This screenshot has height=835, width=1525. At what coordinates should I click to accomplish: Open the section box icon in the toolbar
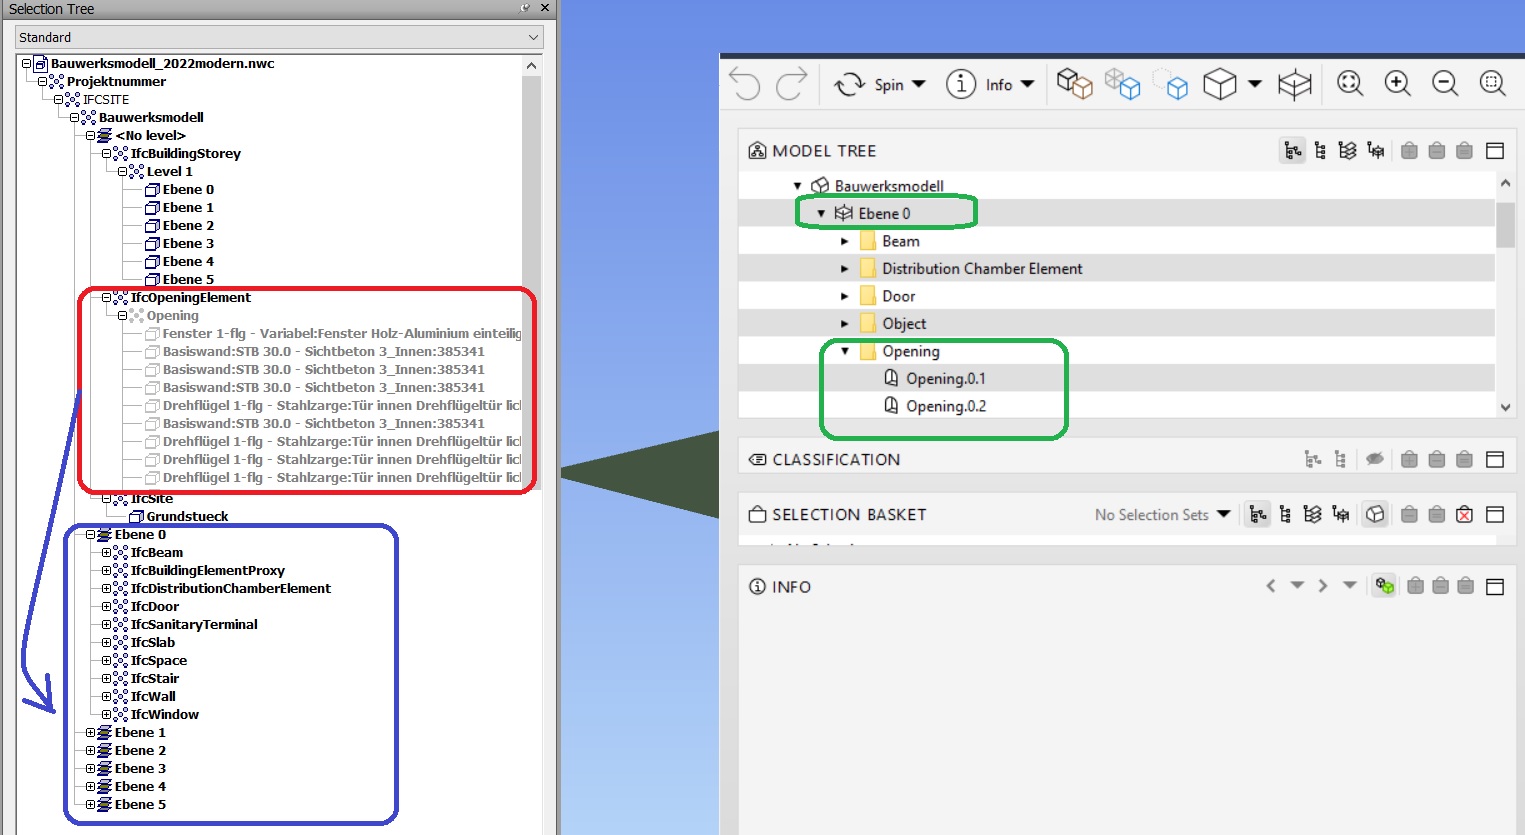(x=1295, y=84)
